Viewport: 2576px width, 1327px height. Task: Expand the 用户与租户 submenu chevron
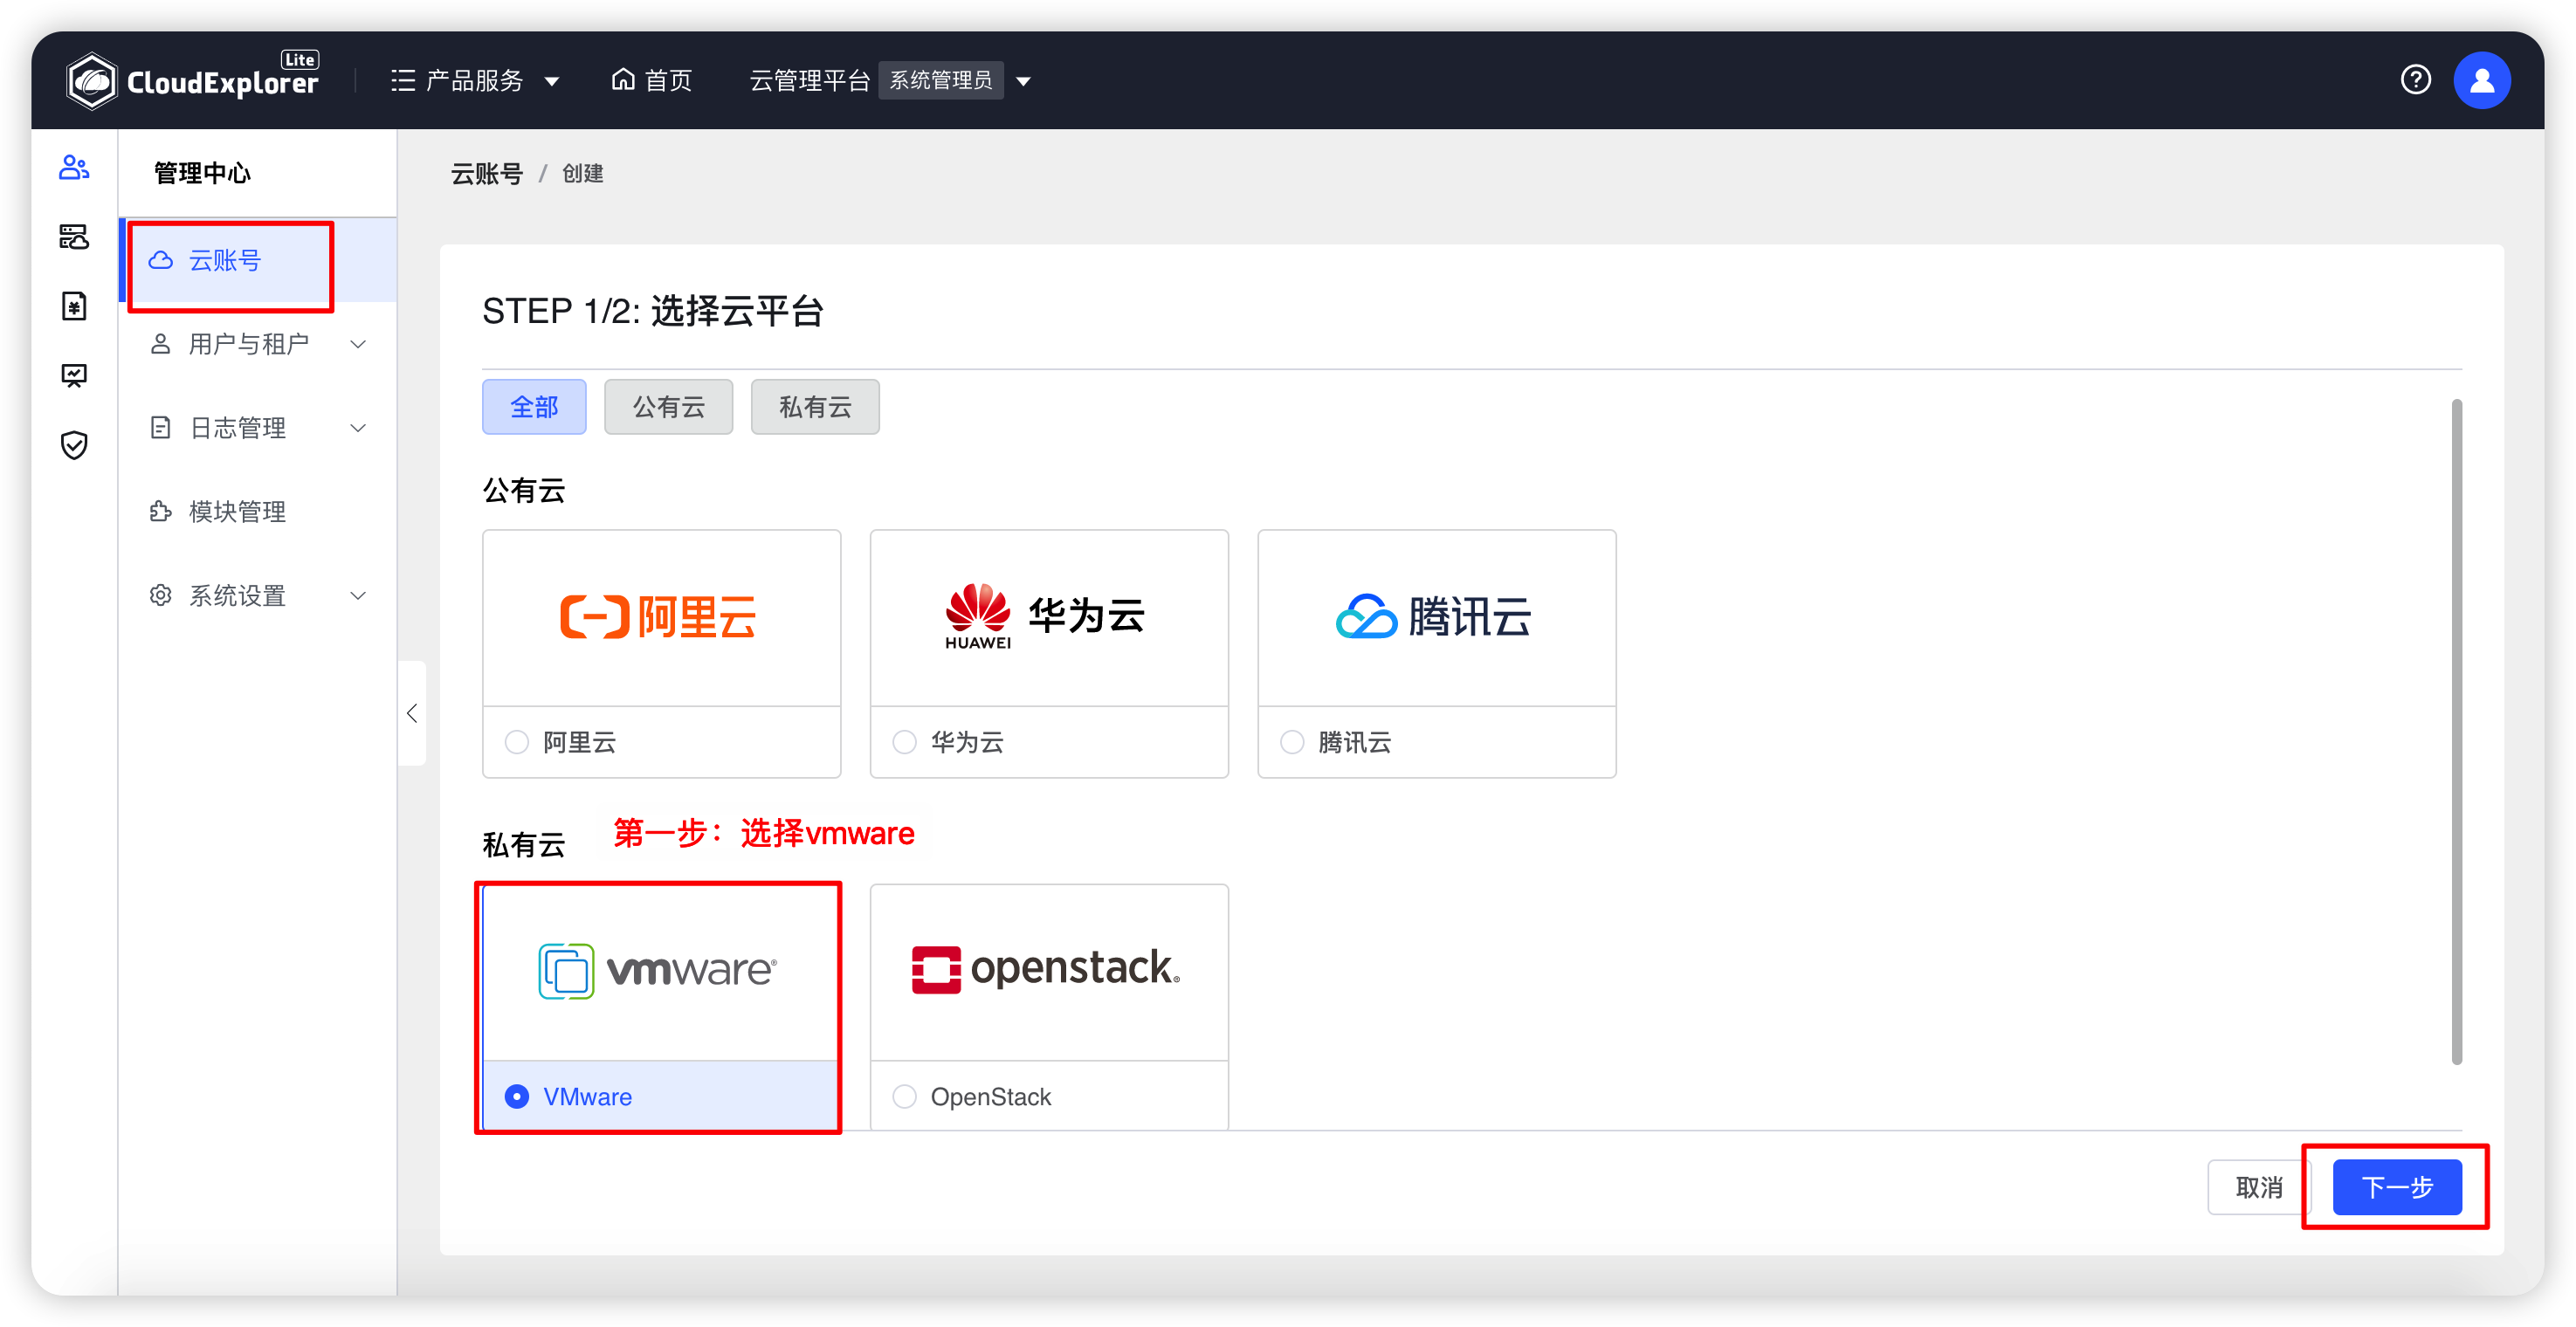(358, 344)
